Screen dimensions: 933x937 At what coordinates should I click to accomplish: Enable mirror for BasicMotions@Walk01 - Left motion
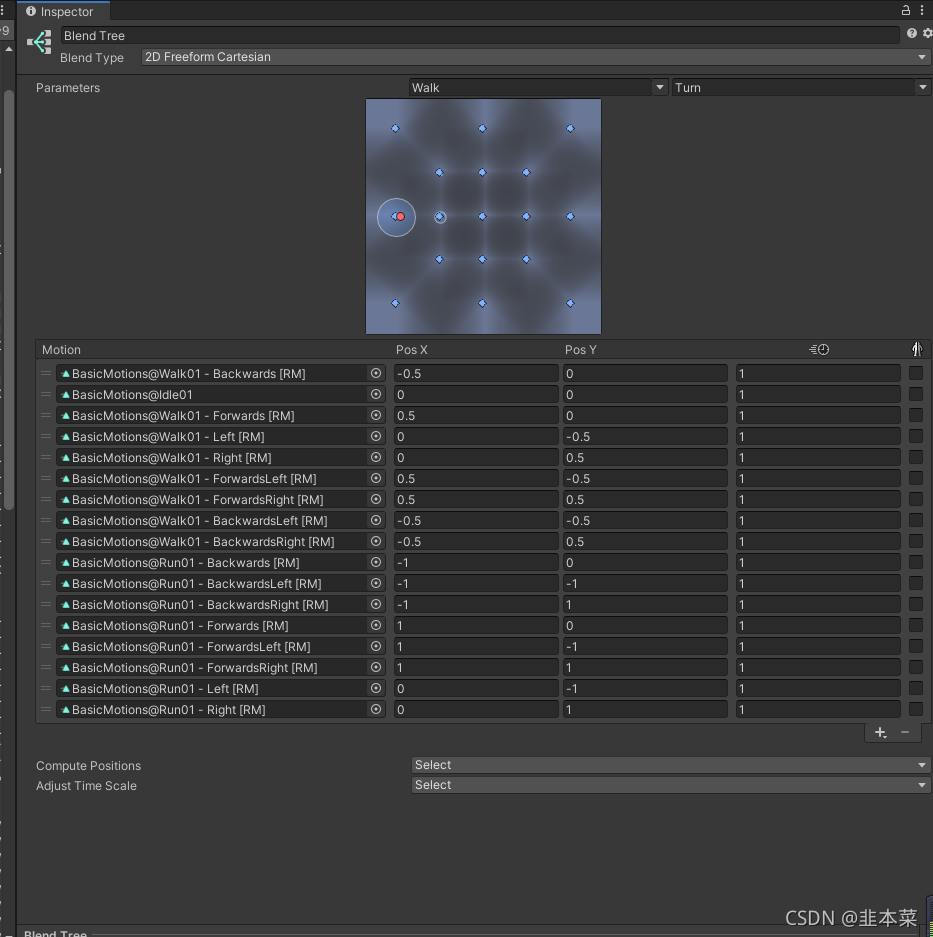point(915,436)
